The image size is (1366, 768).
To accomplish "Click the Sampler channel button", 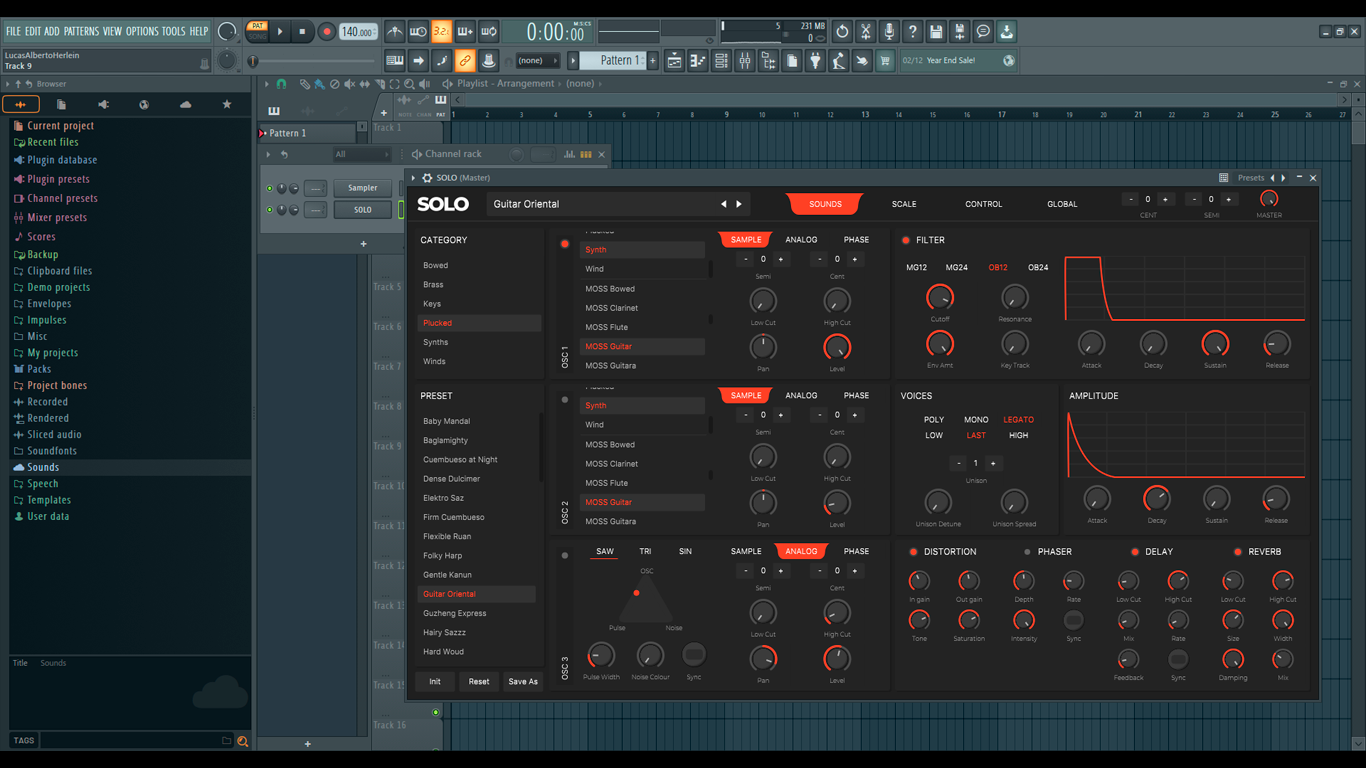I will pyautogui.click(x=362, y=188).
